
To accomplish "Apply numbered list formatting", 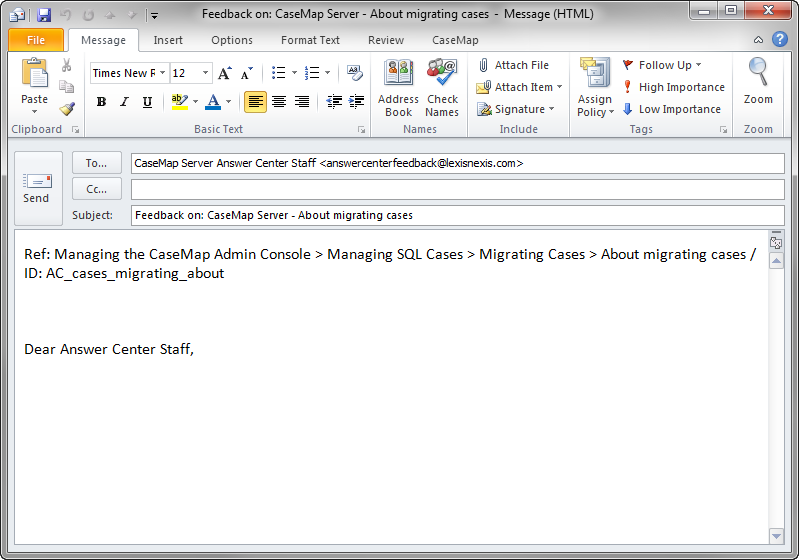I will [312, 73].
